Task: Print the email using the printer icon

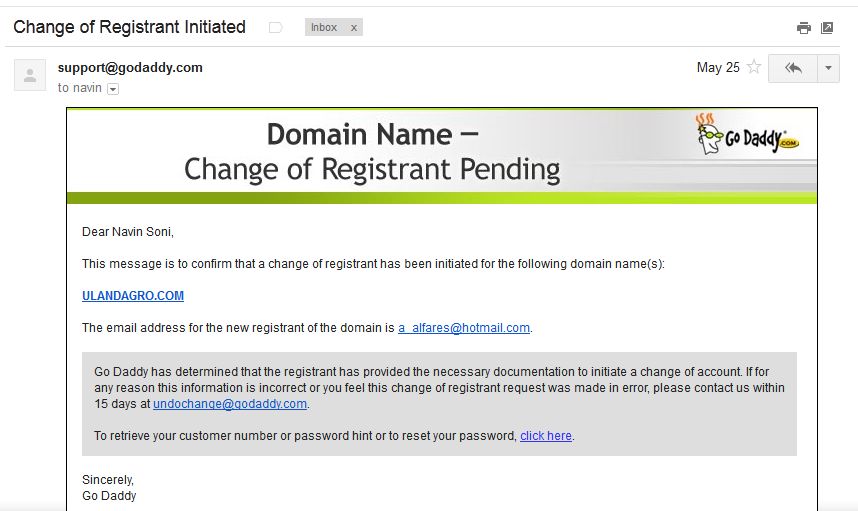Action: click(x=803, y=28)
